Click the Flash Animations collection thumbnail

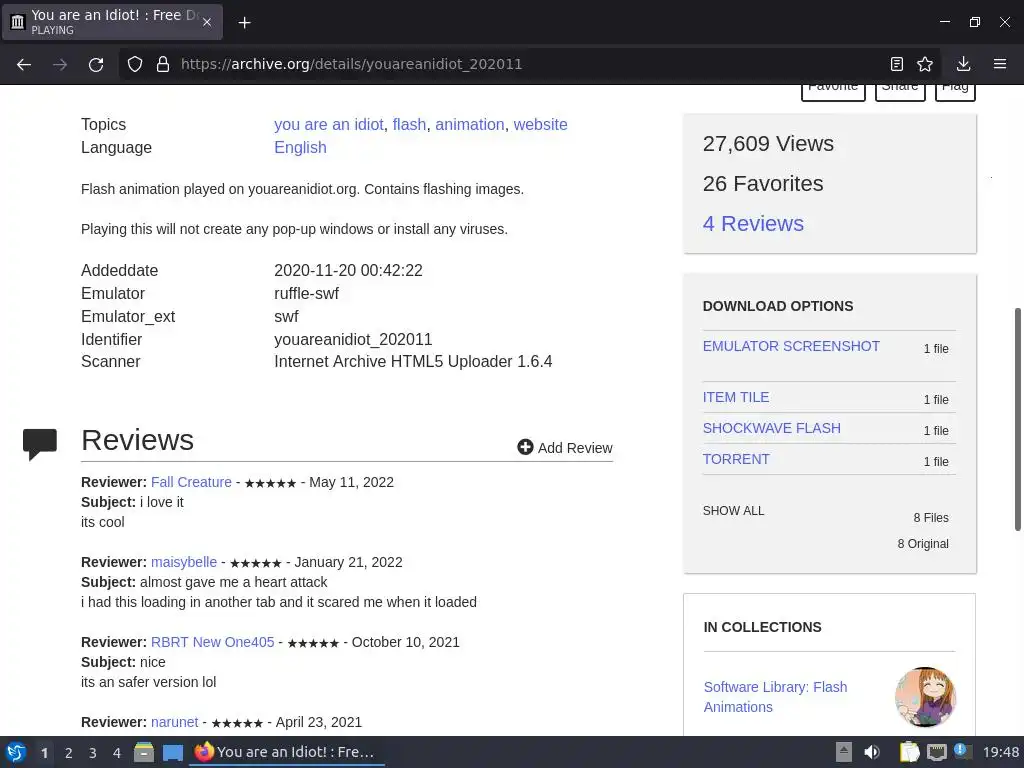click(x=925, y=697)
